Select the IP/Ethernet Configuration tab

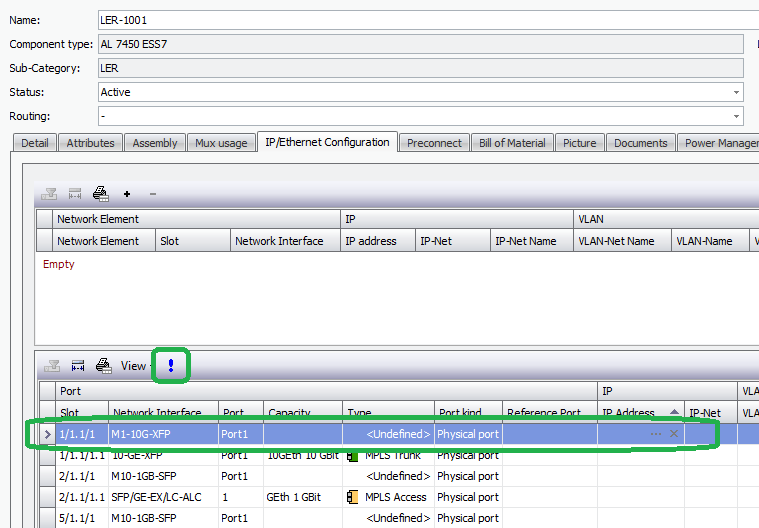(327, 142)
